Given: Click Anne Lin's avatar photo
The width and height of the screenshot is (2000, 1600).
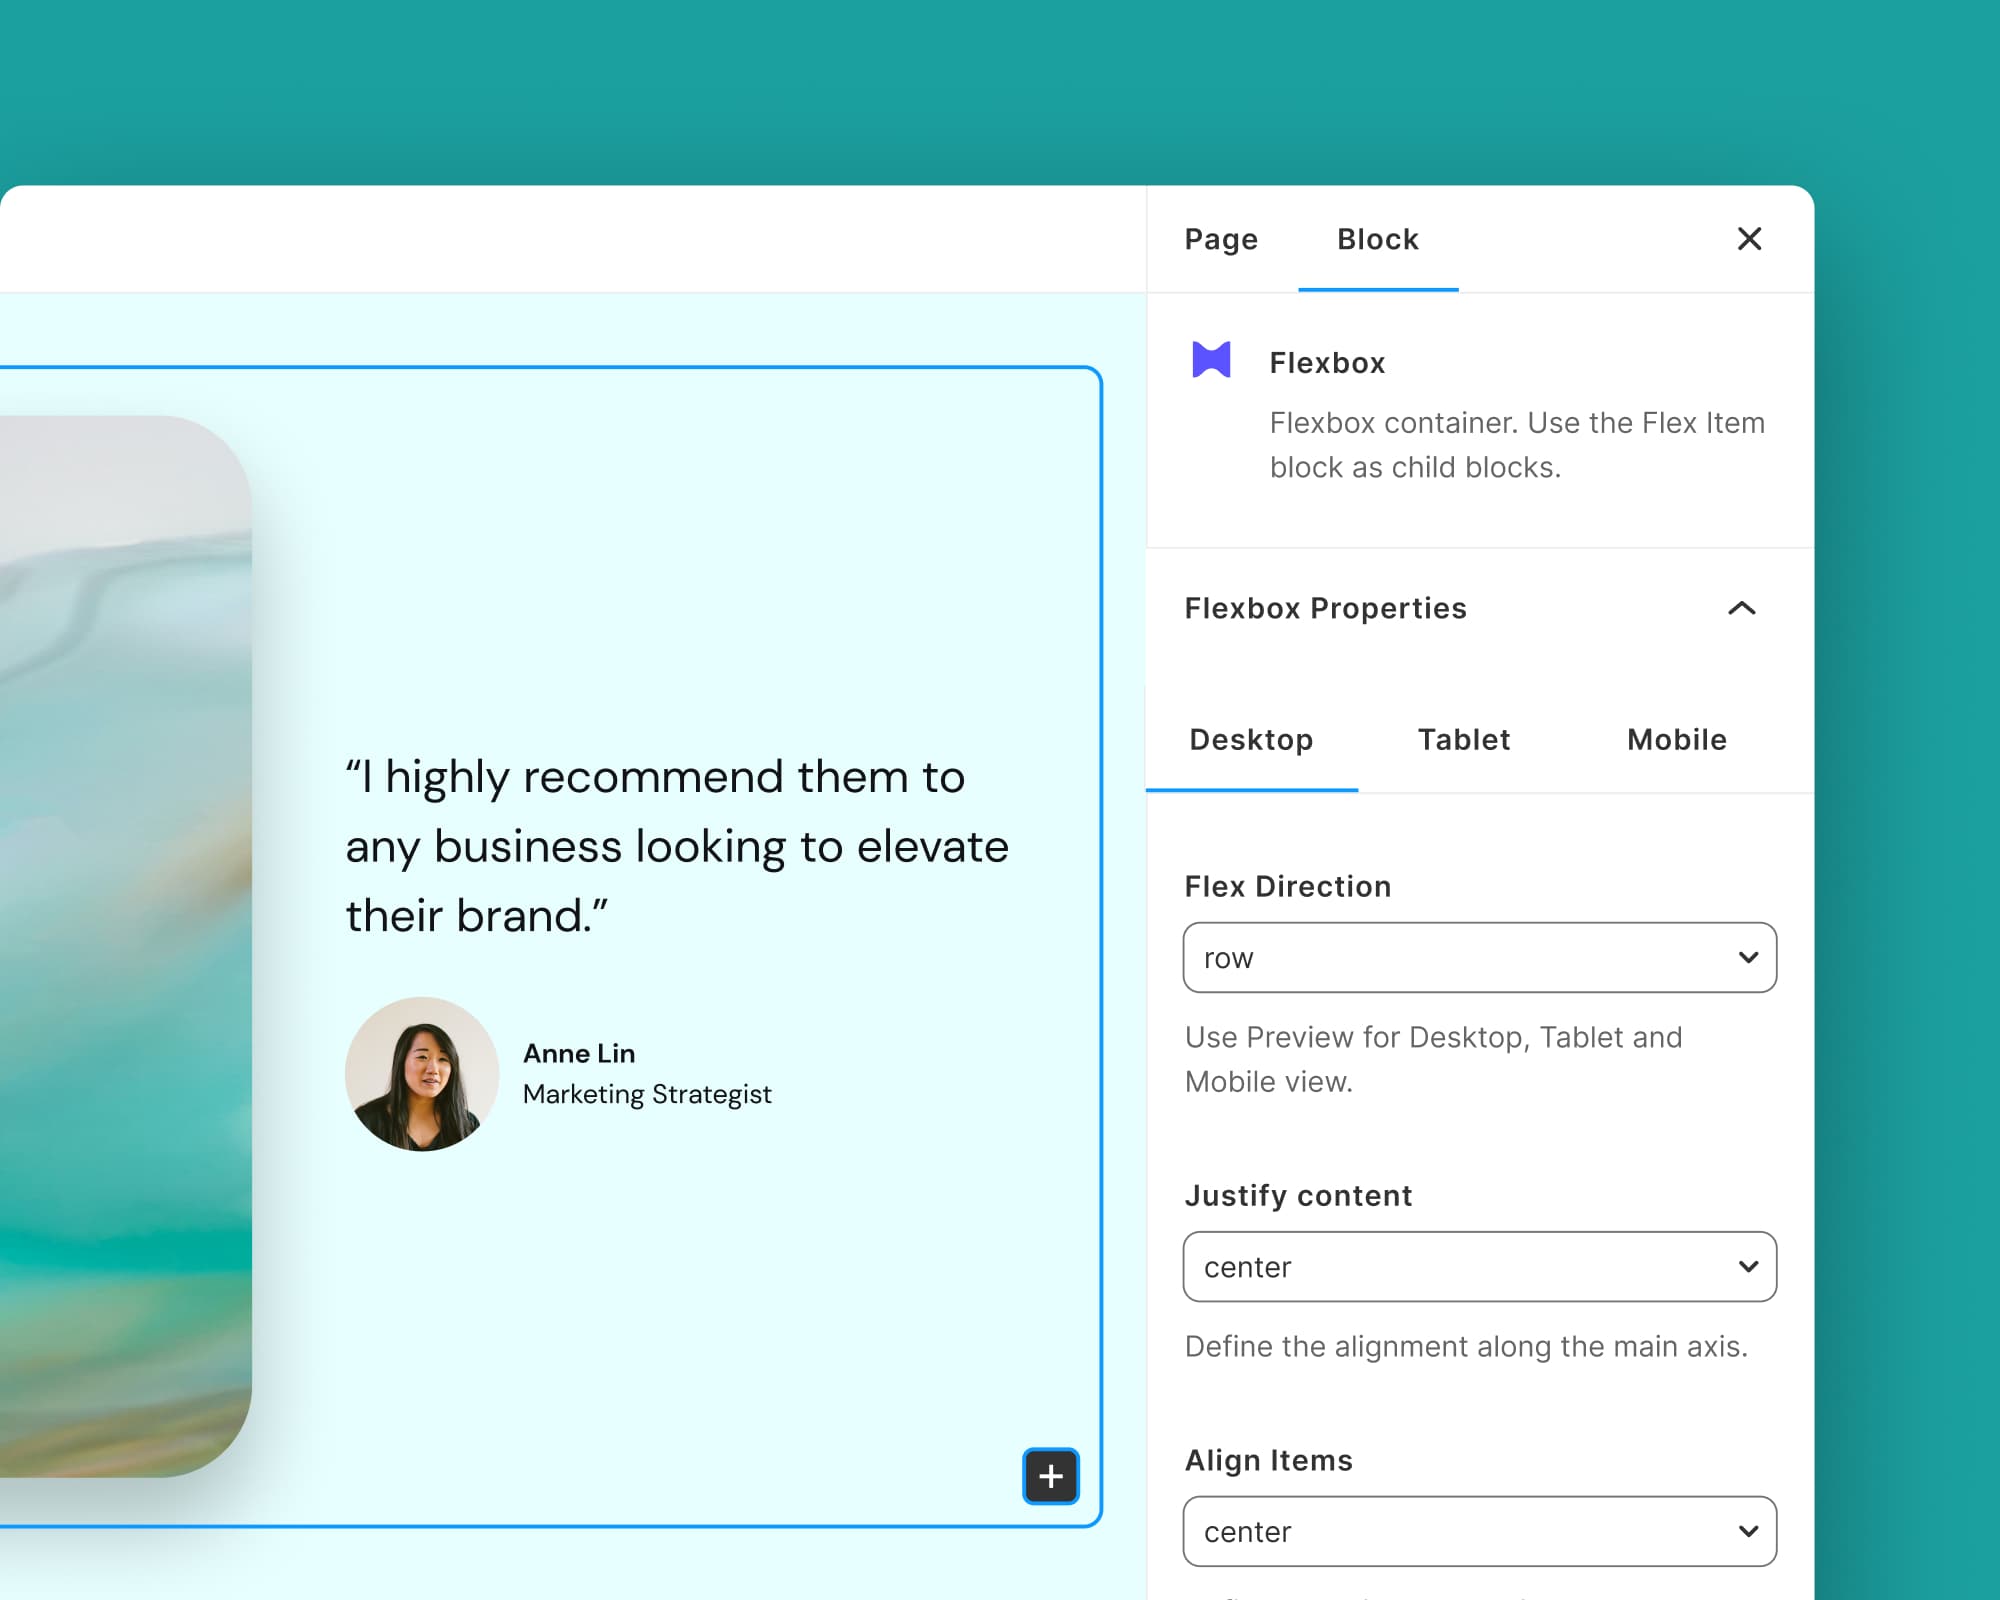Looking at the screenshot, I should (x=422, y=1074).
